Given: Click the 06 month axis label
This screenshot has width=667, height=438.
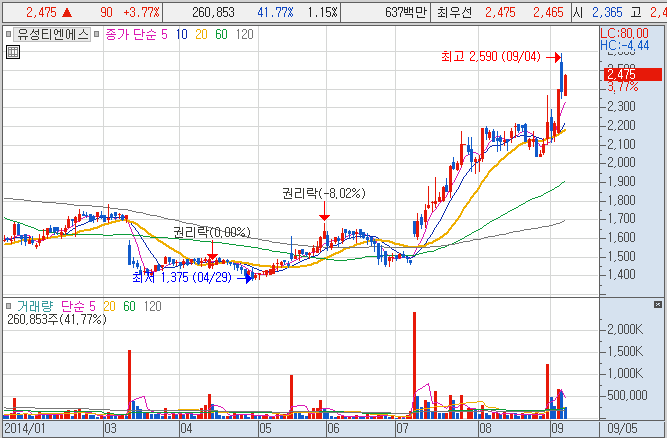Looking at the screenshot, I should [x=333, y=428].
